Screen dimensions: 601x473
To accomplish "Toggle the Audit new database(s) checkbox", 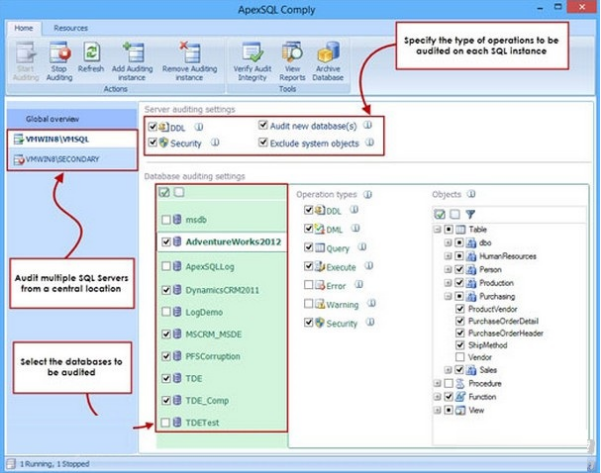I will pyautogui.click(x=262, y=127).
